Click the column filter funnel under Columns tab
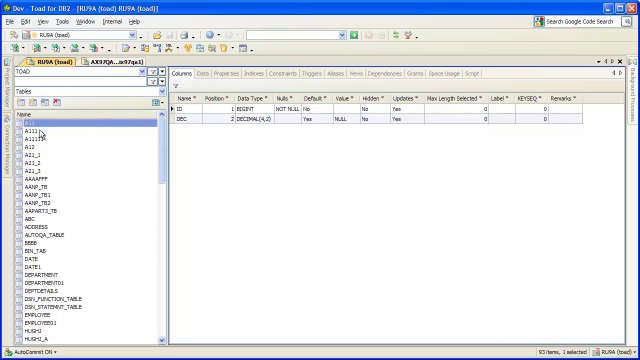The width and height of the screenshot is (640, 360). coord(176,86)
